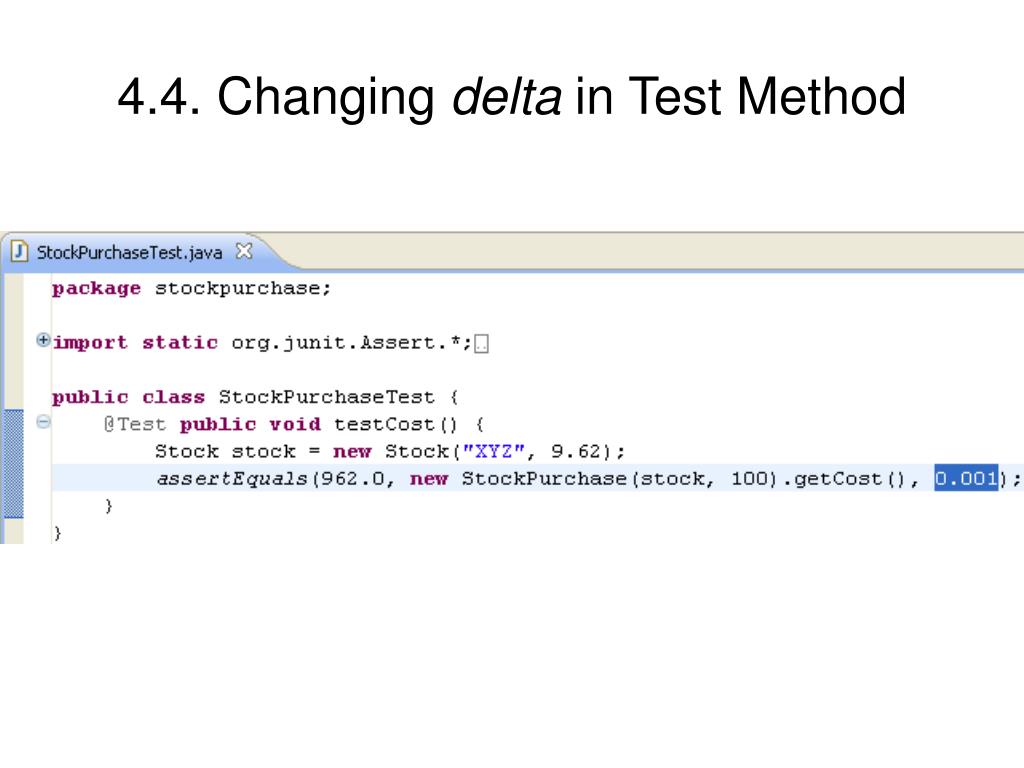Click the StockPurchase constructor call

point(544,479)
